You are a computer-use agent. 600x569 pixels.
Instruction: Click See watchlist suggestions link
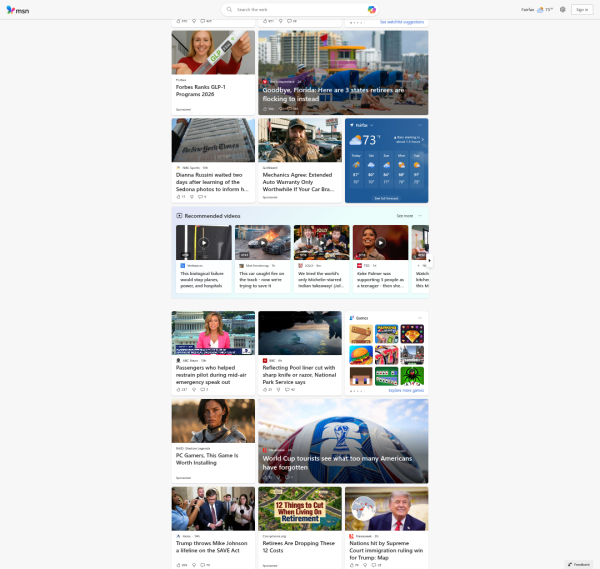(402, 22)
